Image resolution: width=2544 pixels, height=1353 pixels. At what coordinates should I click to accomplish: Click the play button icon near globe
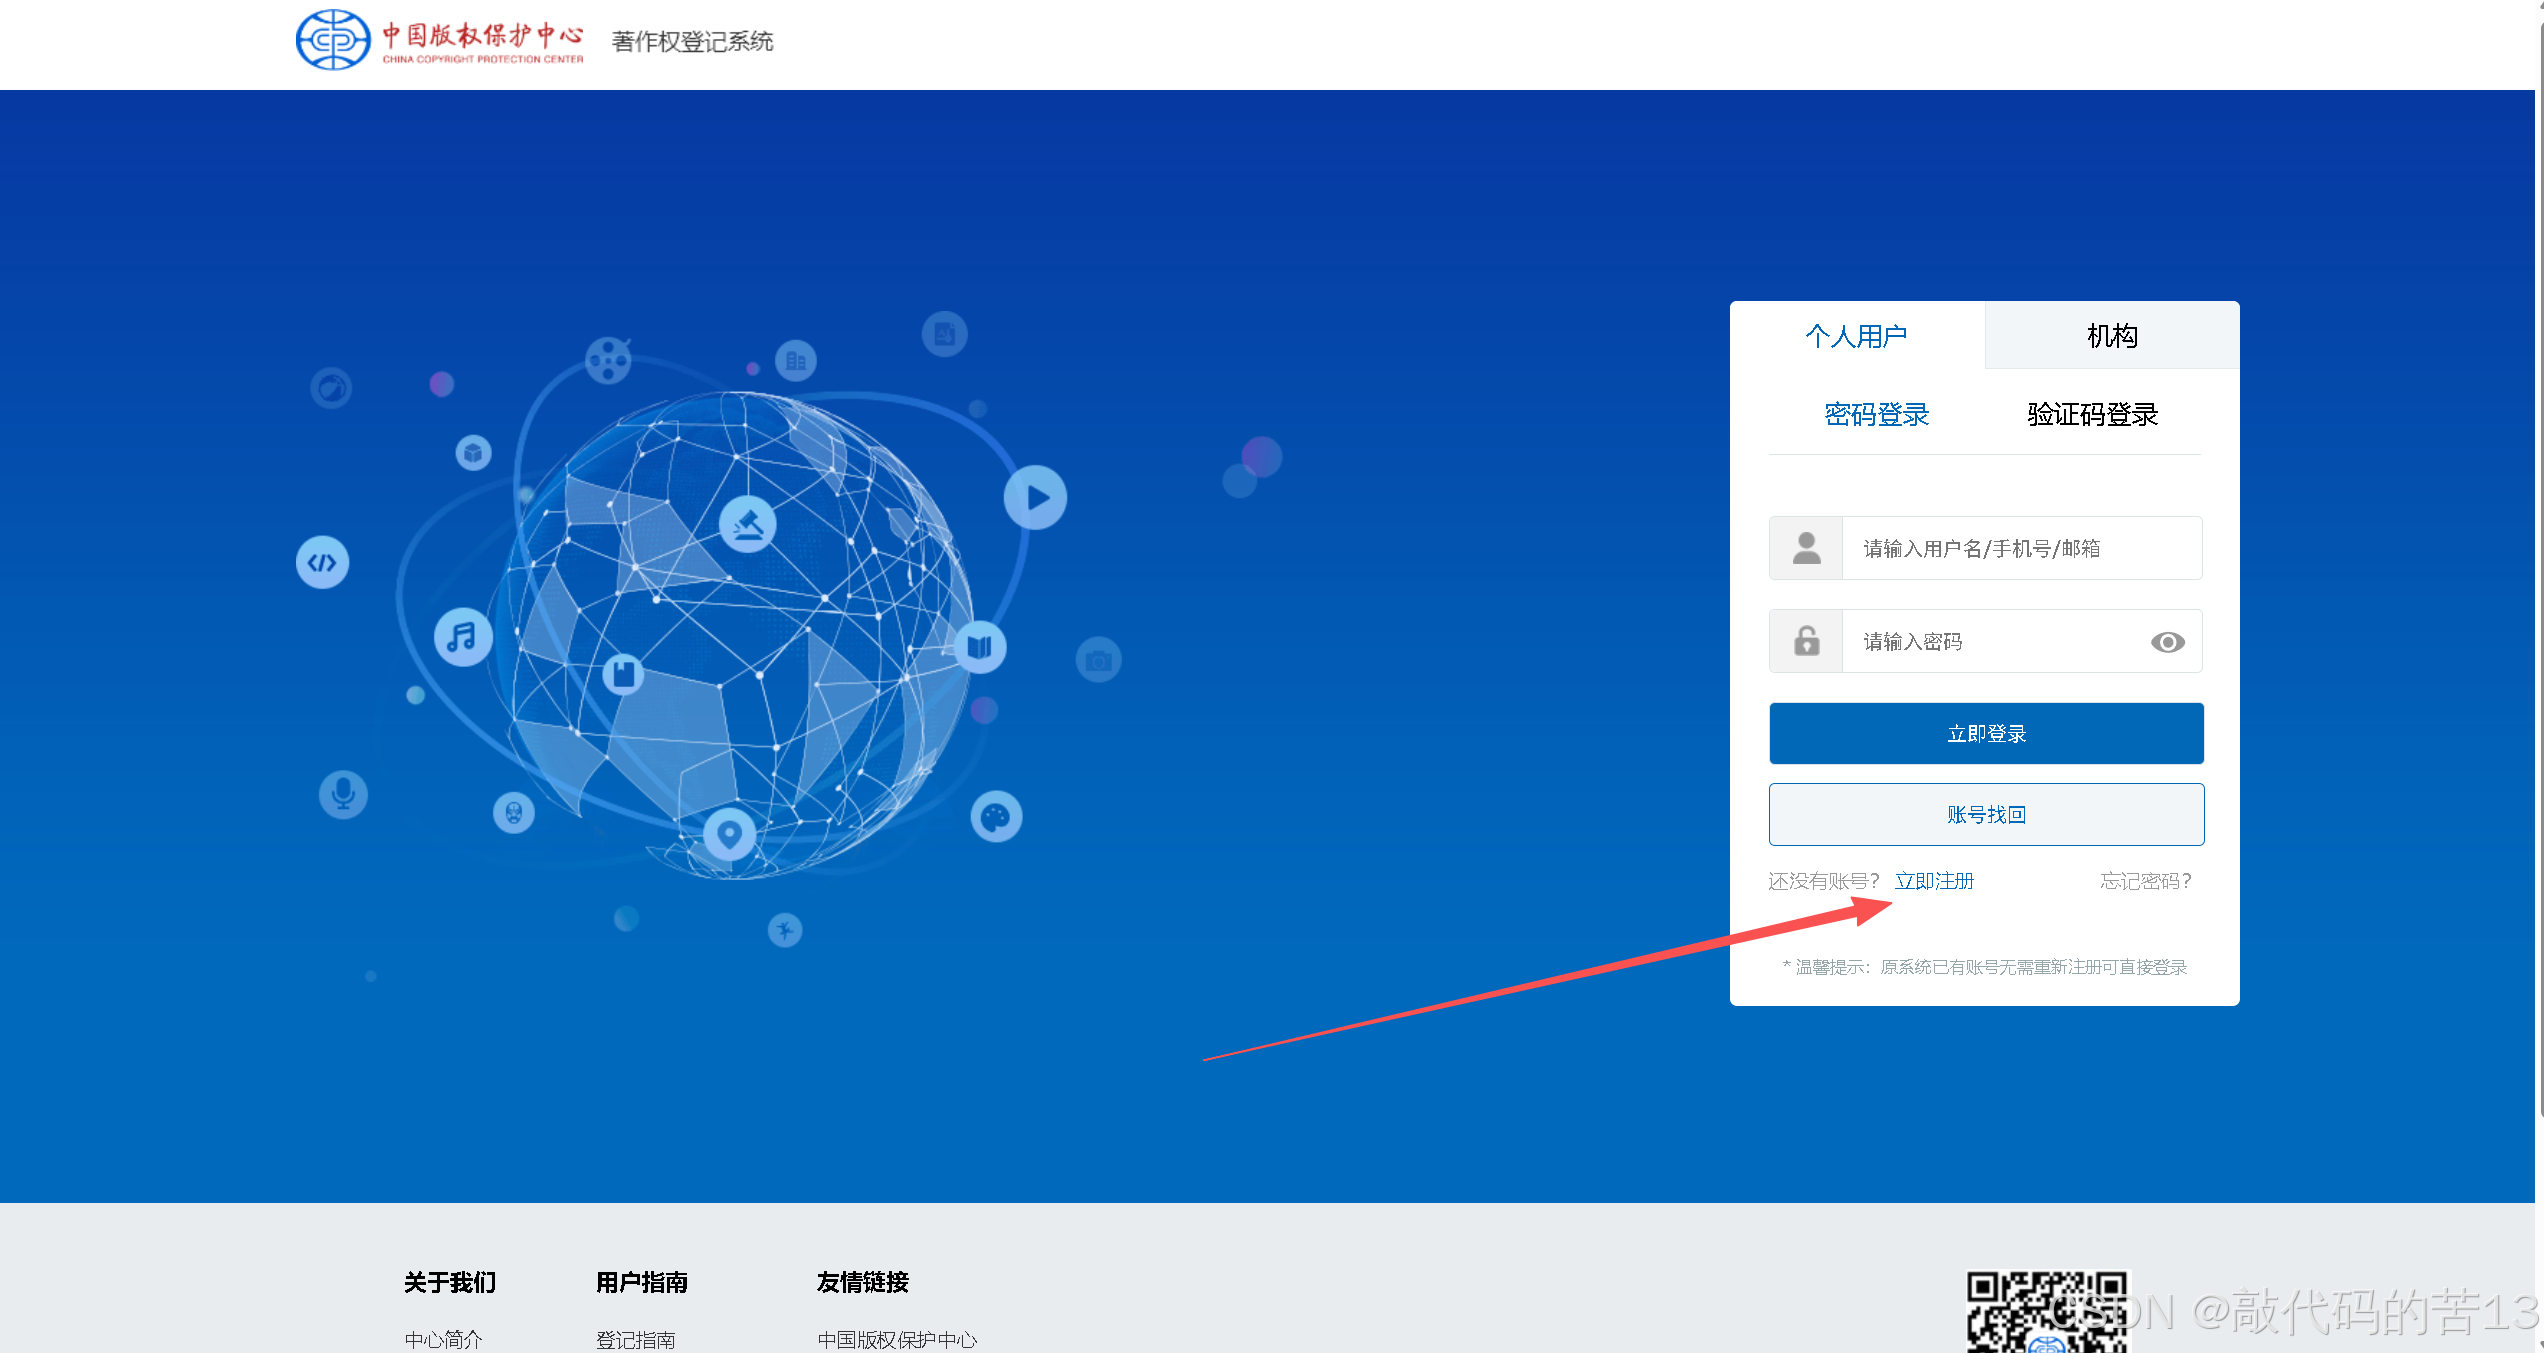click(1035, 498)
